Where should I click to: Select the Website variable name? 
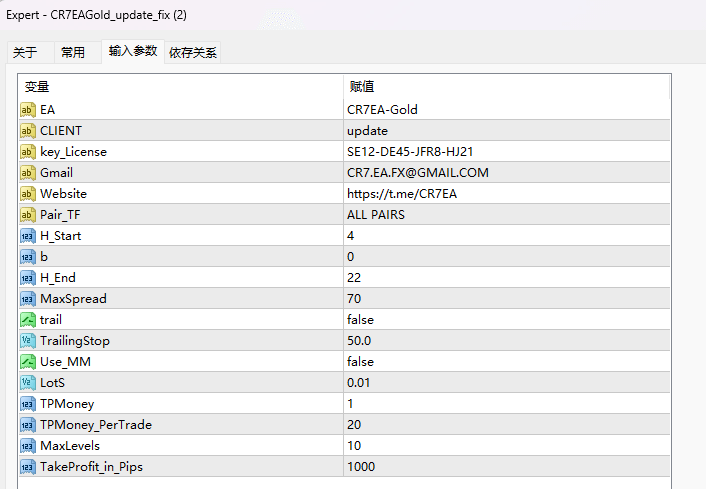coord(63,194)
